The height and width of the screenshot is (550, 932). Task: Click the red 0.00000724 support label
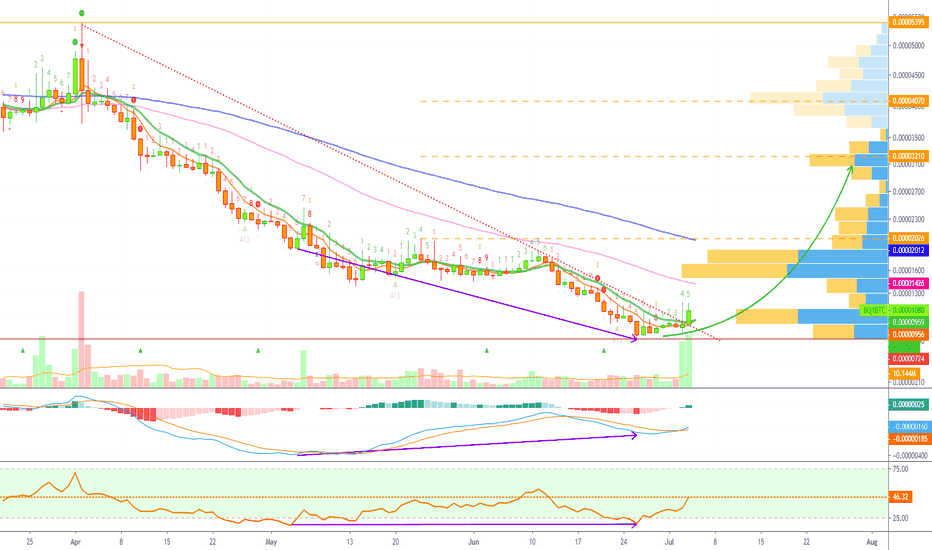pyautogui.click(x=909, y=359)
